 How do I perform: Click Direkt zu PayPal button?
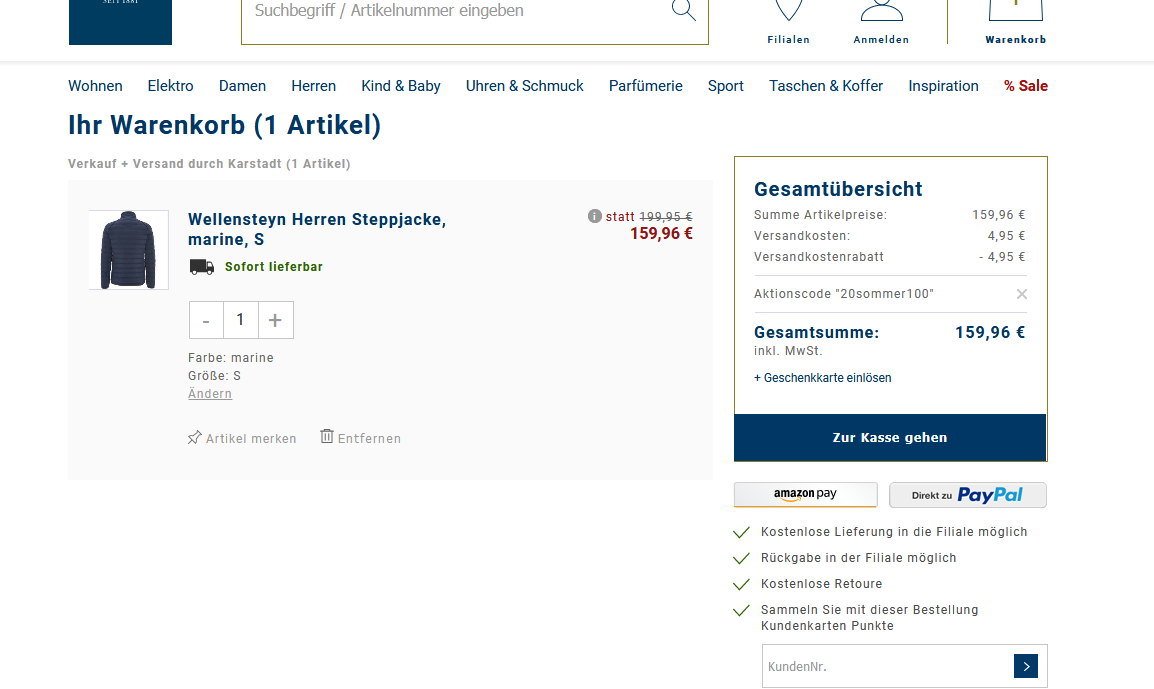pos(967,495)
